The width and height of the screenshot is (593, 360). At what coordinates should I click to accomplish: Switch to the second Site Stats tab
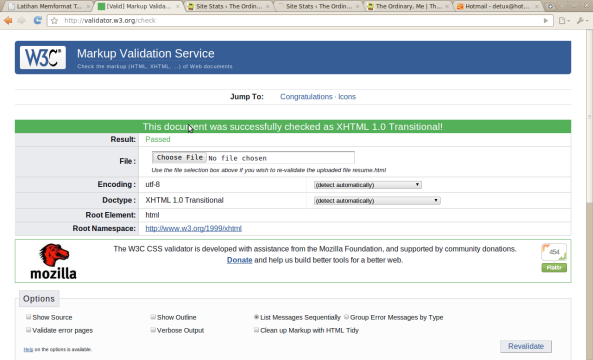click(318, 6)
